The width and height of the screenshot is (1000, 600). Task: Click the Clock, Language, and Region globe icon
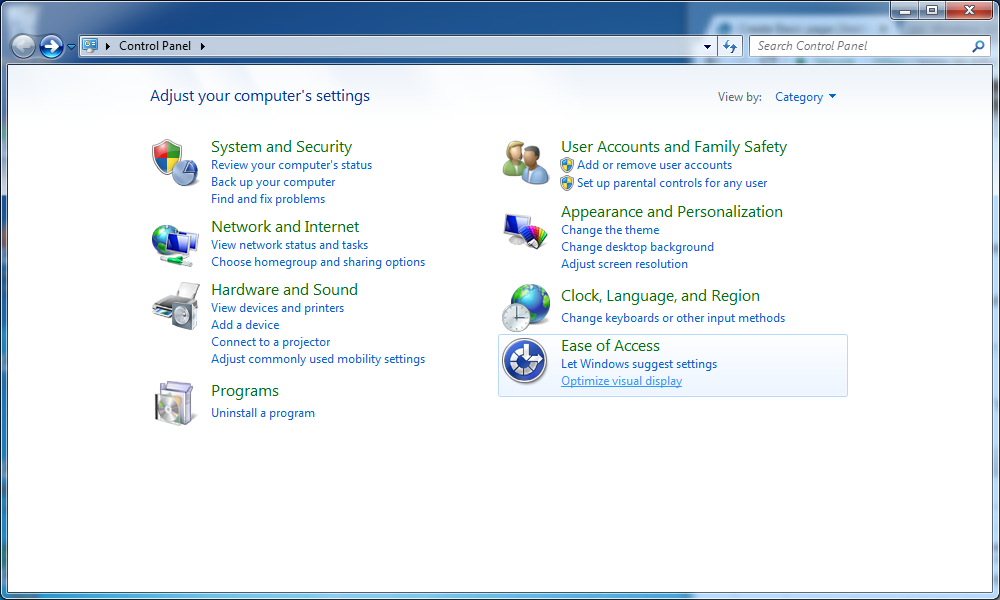pos(525,307)
